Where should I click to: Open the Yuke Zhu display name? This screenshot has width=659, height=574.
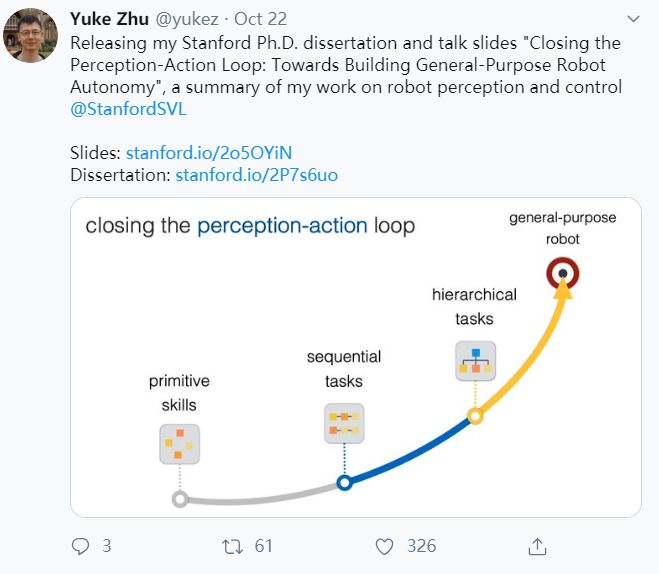pos(109,20)
